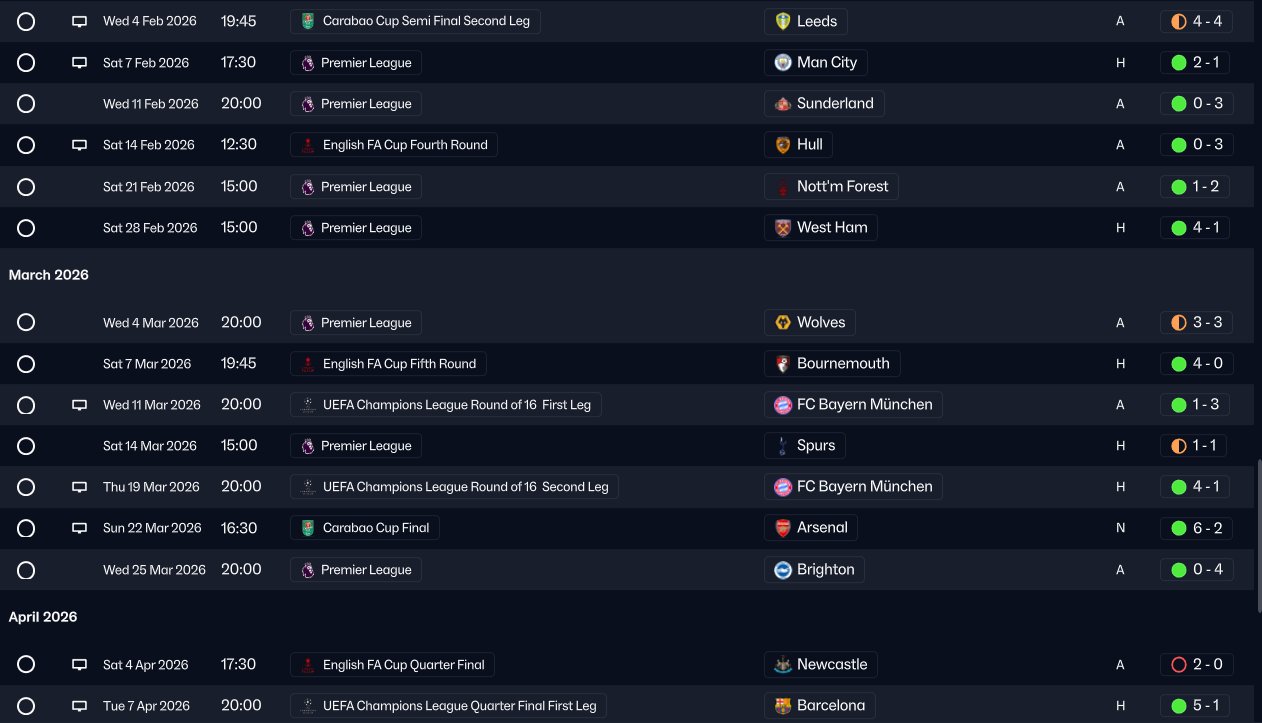
Task: Open English FA Cup Fourth Round competition
Action: pyautogui.click(x=394, y=145)
